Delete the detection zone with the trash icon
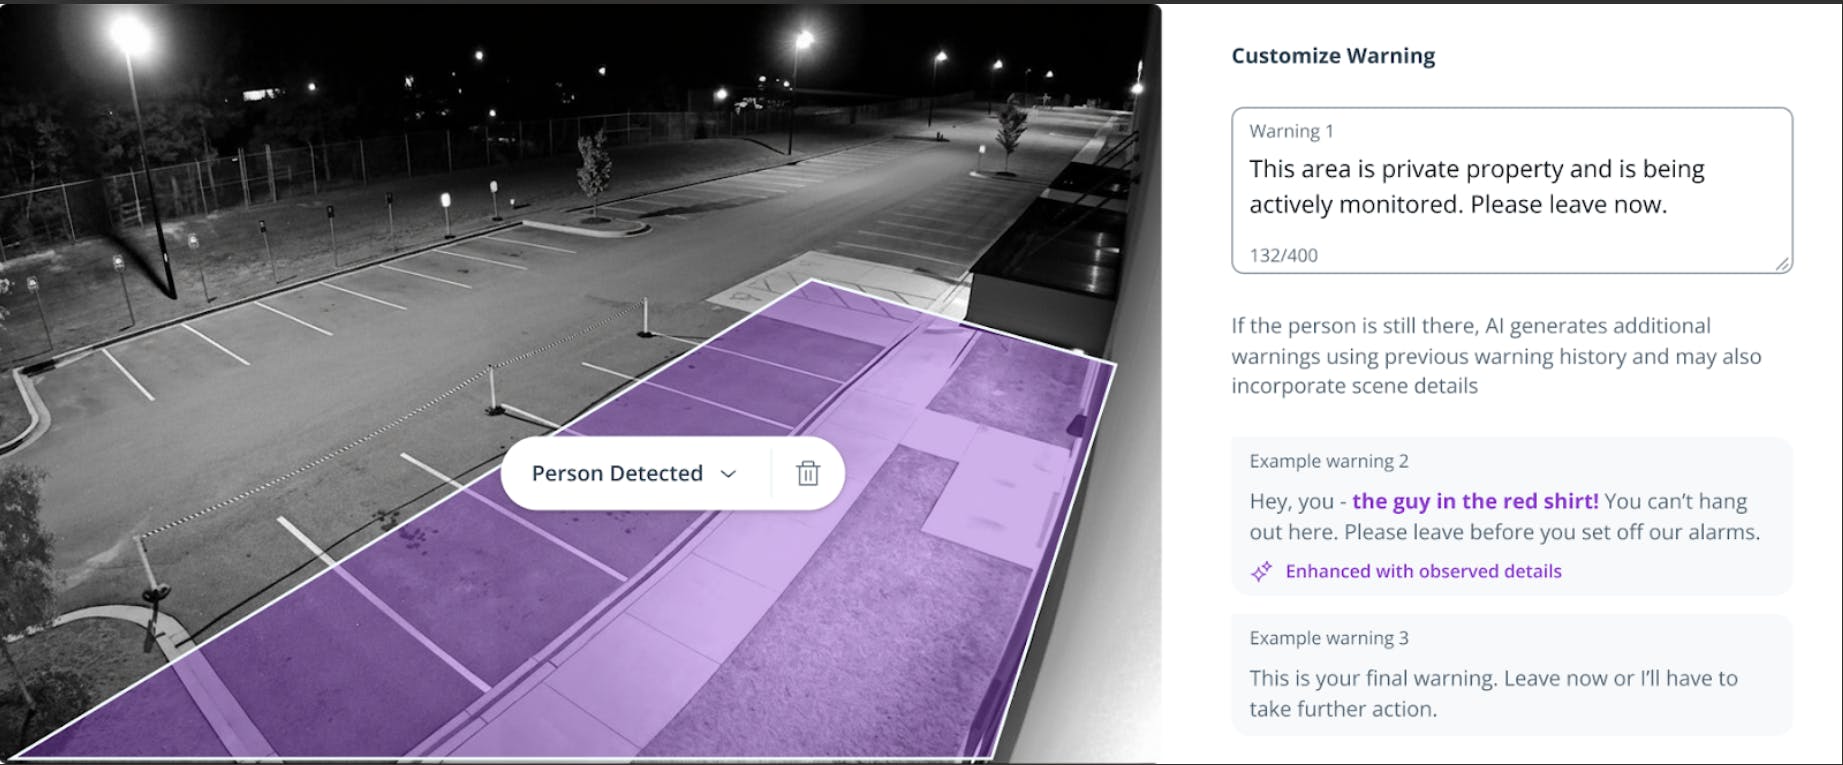The height and width of the screenshot is (765, 1843). (x=808, y=473)
